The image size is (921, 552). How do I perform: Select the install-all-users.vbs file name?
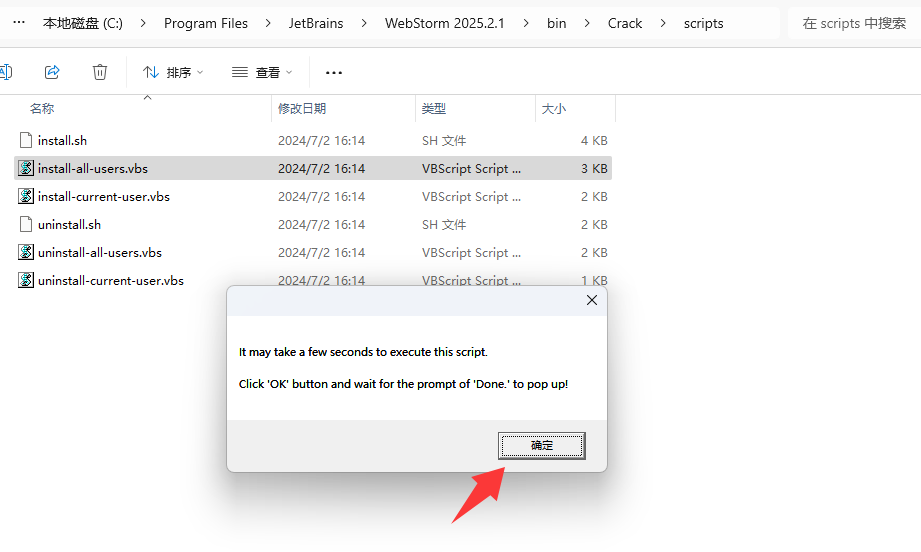coord(93,169)
